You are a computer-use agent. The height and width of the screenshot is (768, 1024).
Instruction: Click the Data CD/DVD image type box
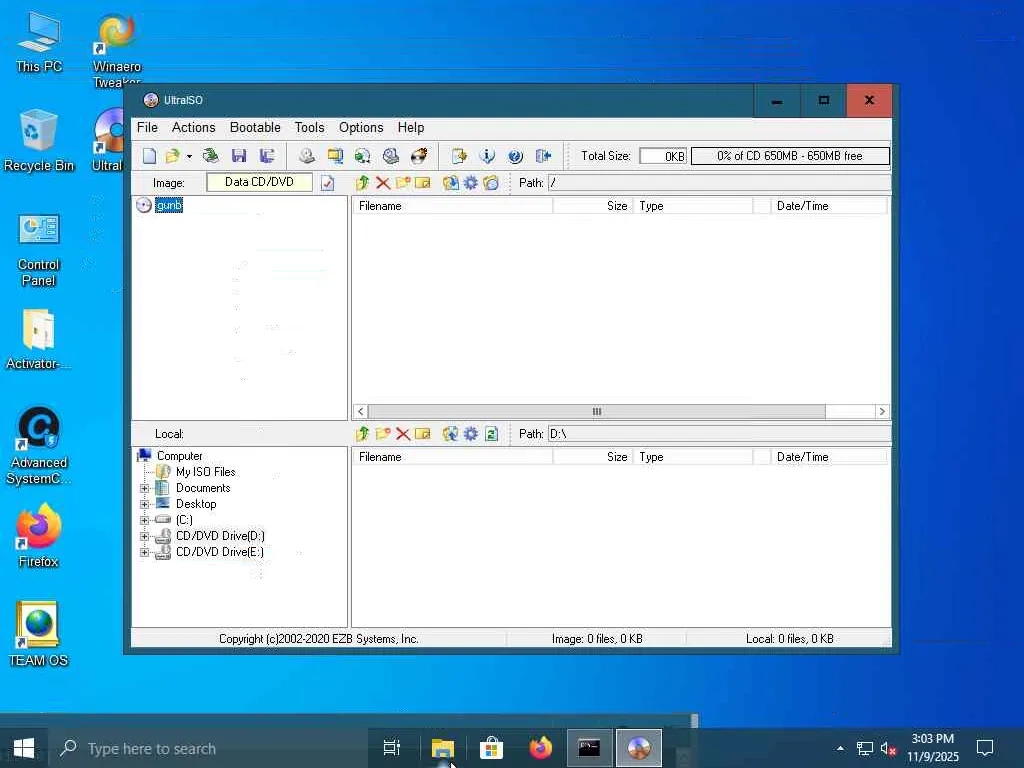[x=259, y=182]
